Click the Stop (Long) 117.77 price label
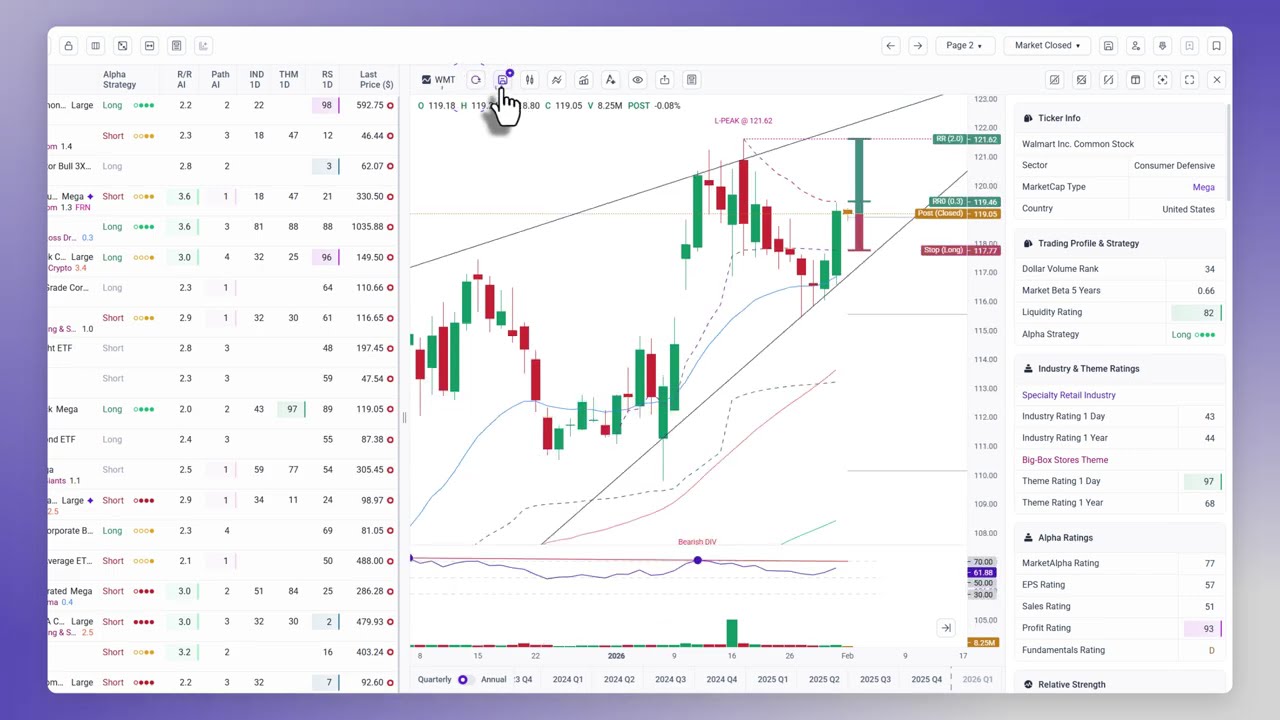The image size is (1280, 720). 959,250
